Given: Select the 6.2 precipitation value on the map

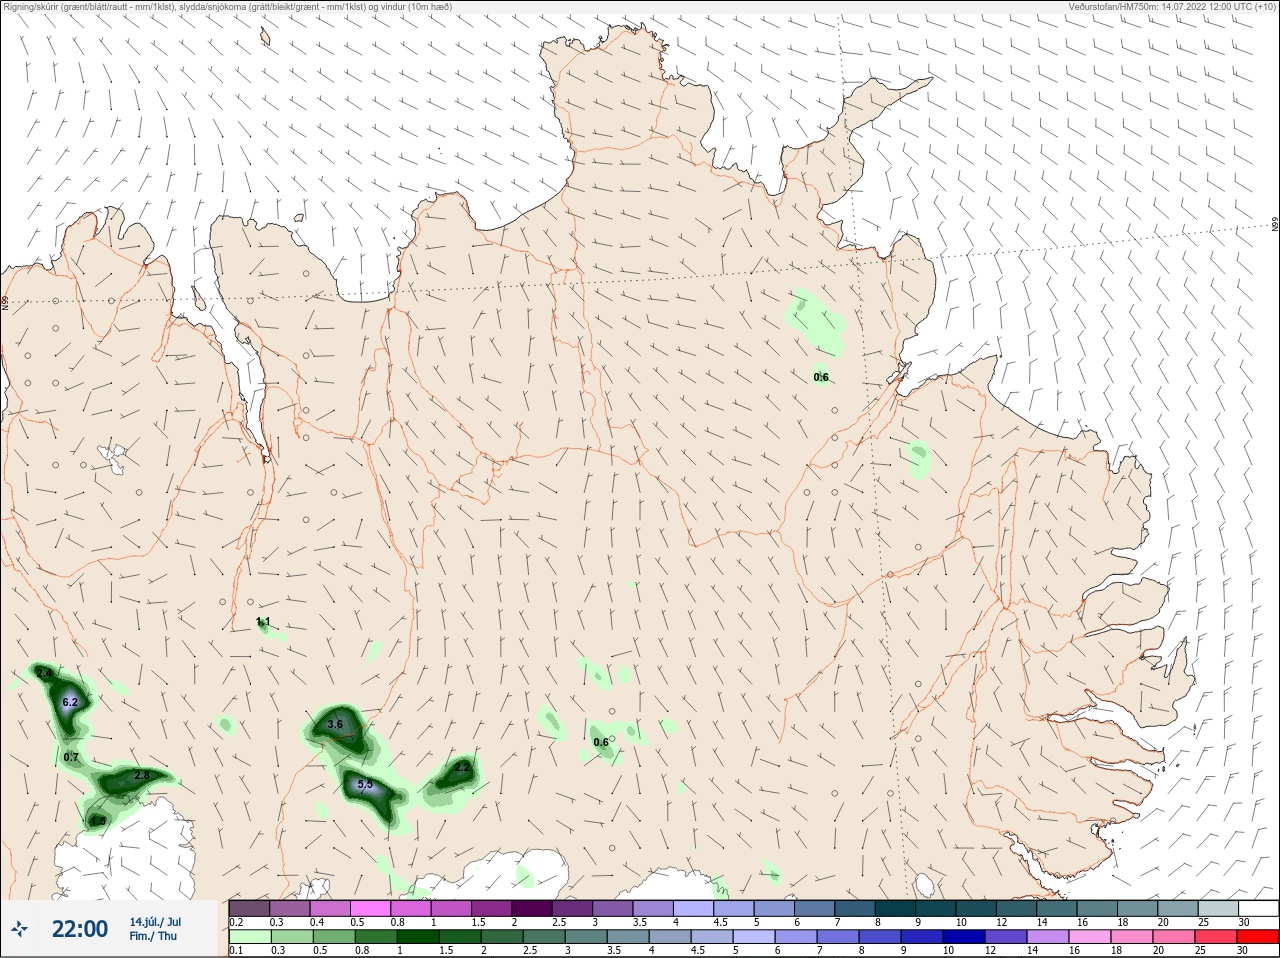Looking at the screenshot, I should pos(70,703).
